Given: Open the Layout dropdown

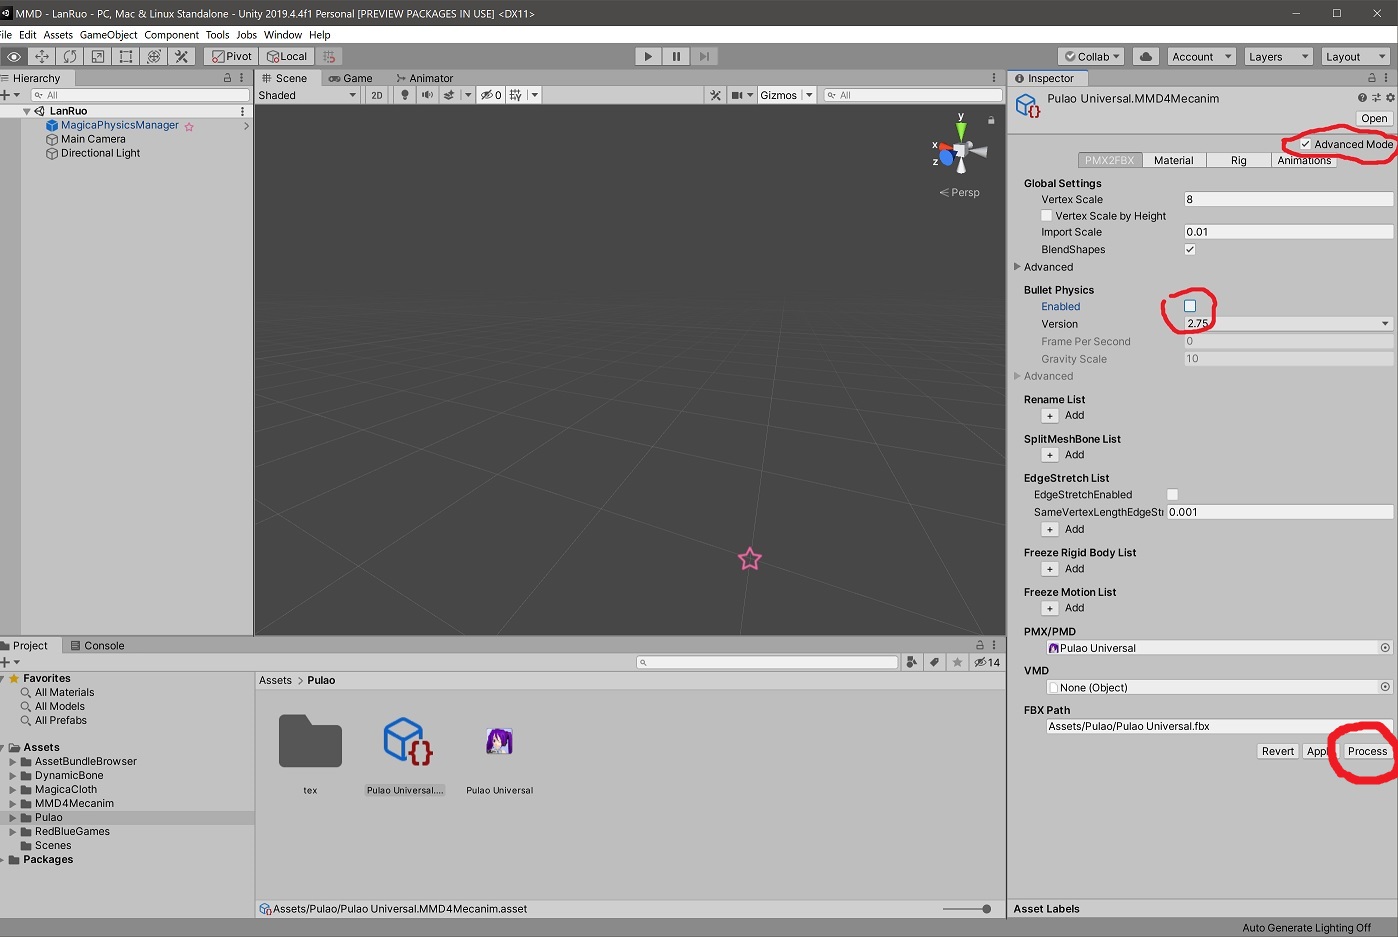Looking at the screenshot, I should pos(1356,57).
